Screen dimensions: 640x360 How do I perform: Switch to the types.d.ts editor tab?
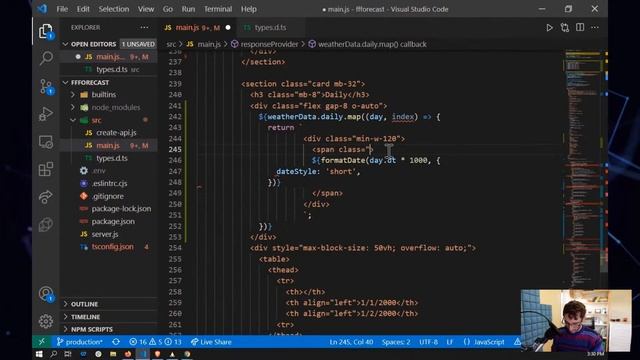[x=270, y=28]
